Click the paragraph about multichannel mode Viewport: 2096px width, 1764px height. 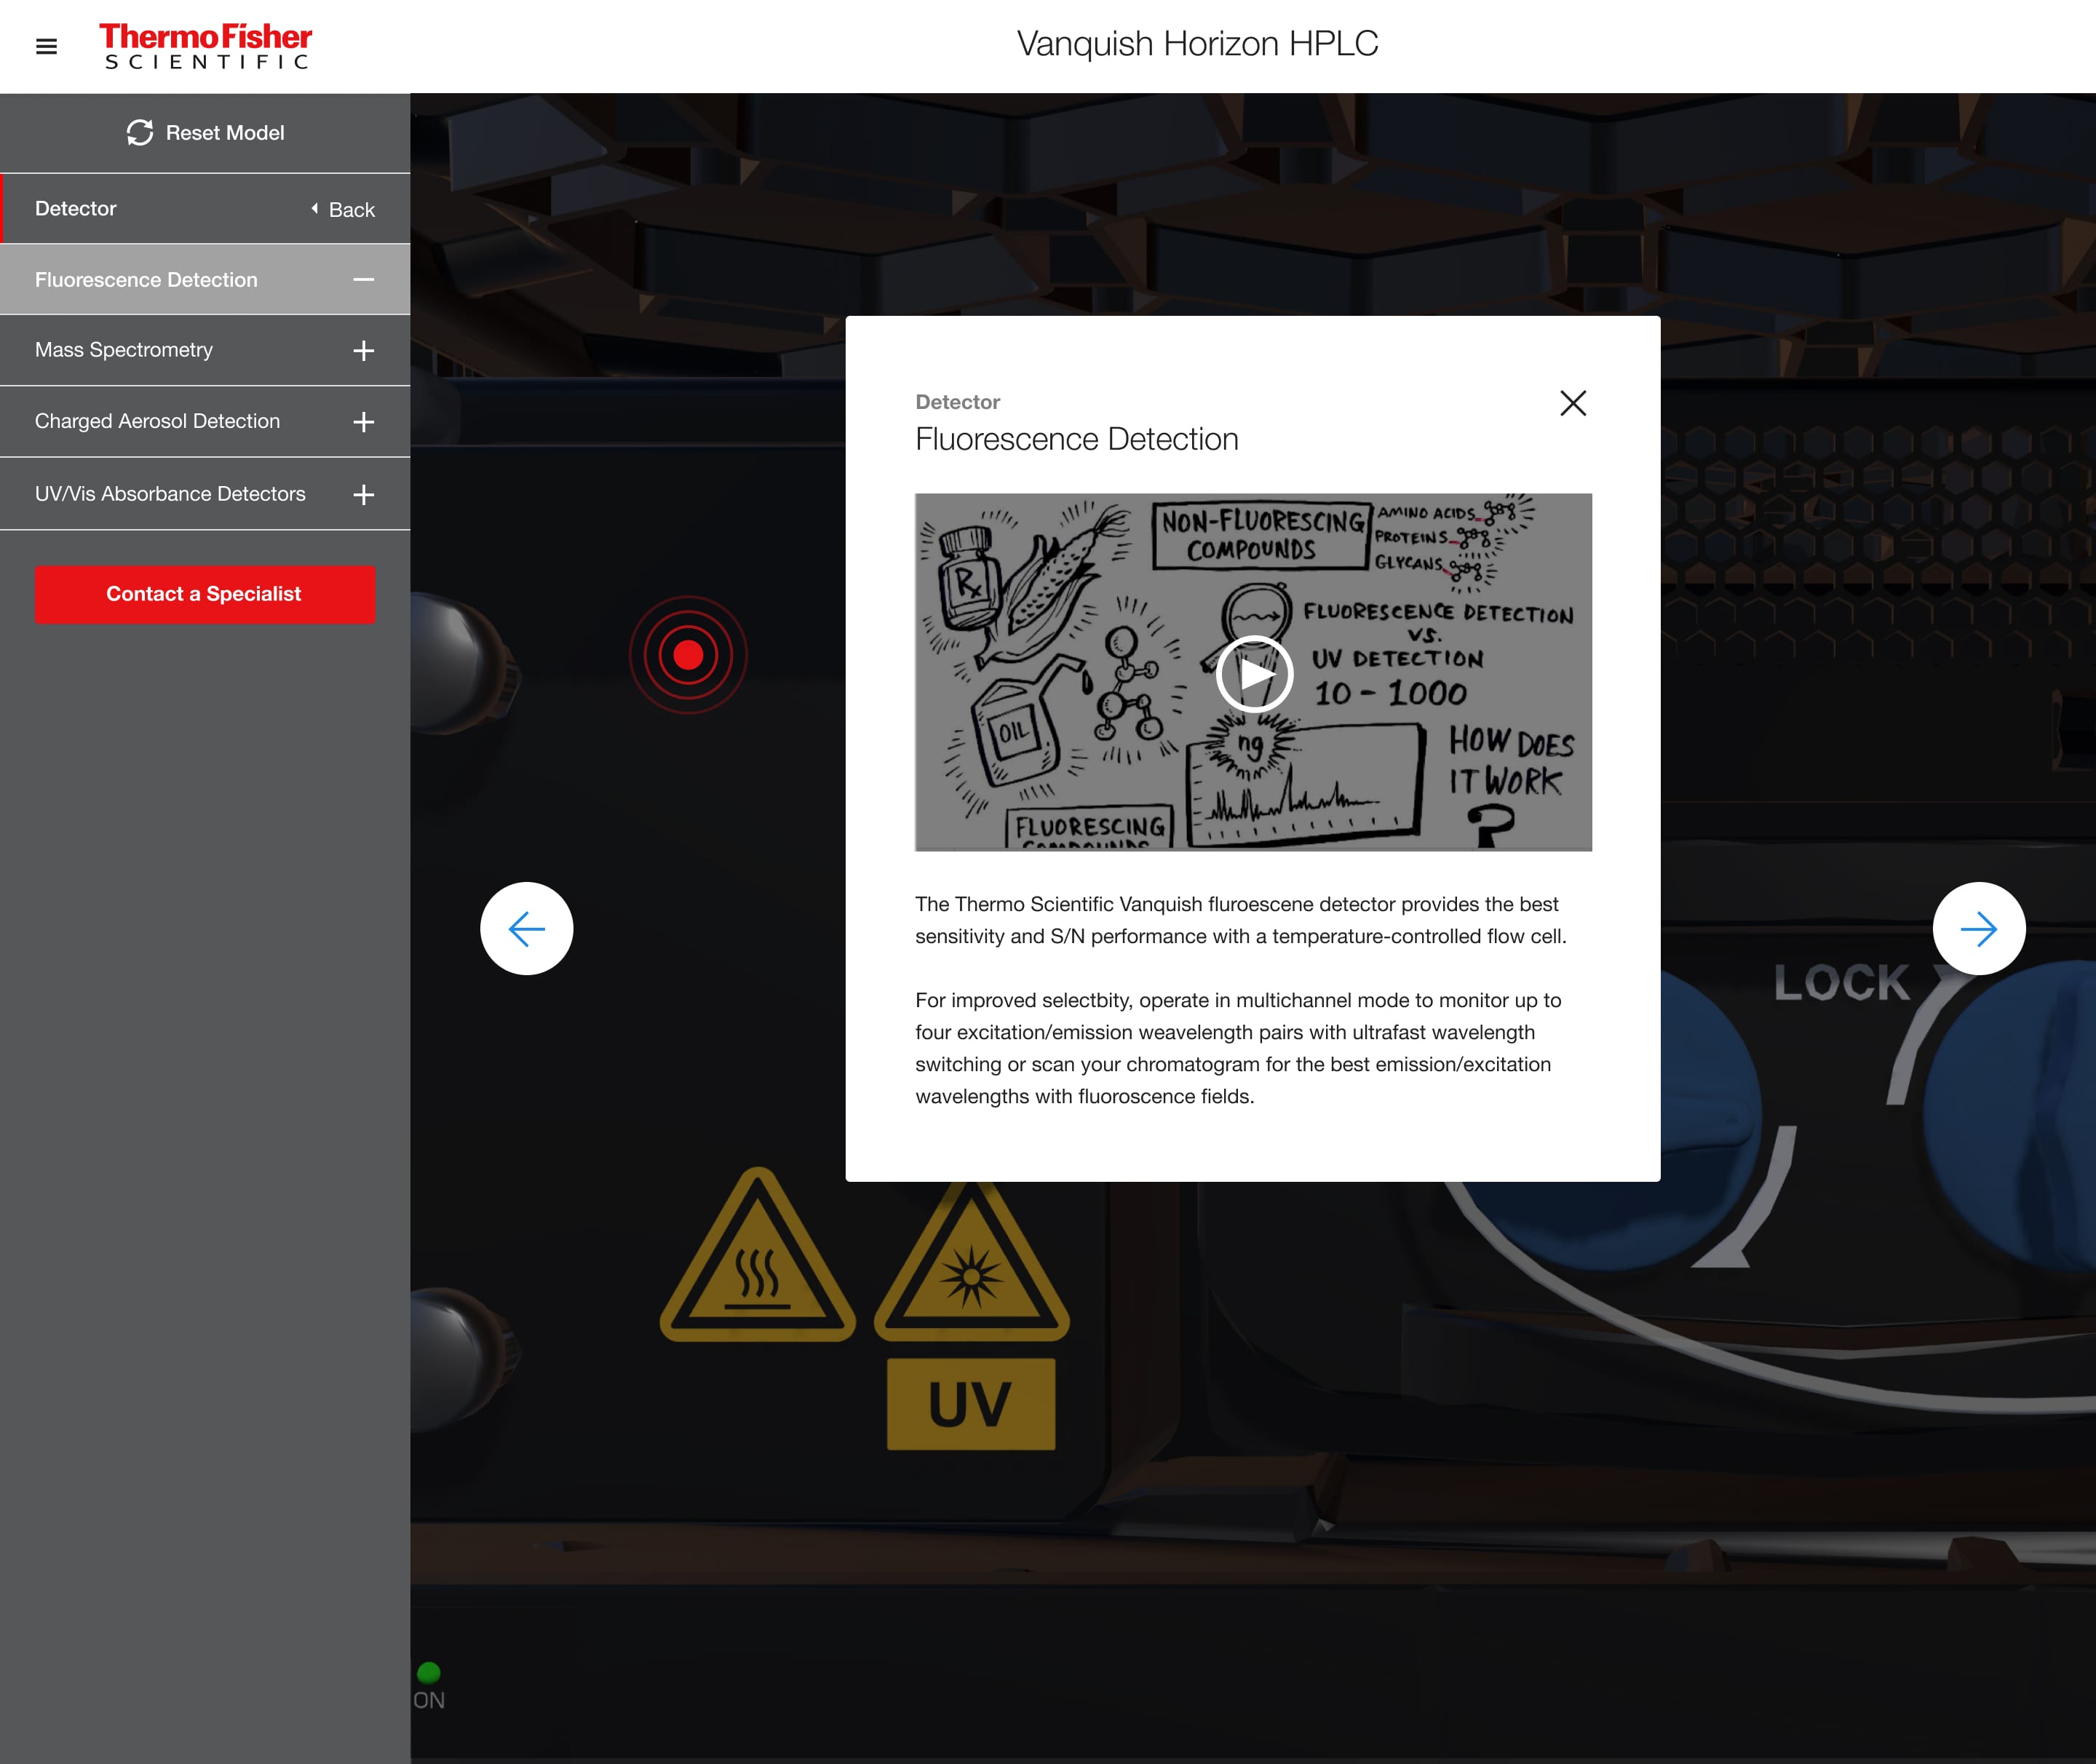coord(1238,1048)
